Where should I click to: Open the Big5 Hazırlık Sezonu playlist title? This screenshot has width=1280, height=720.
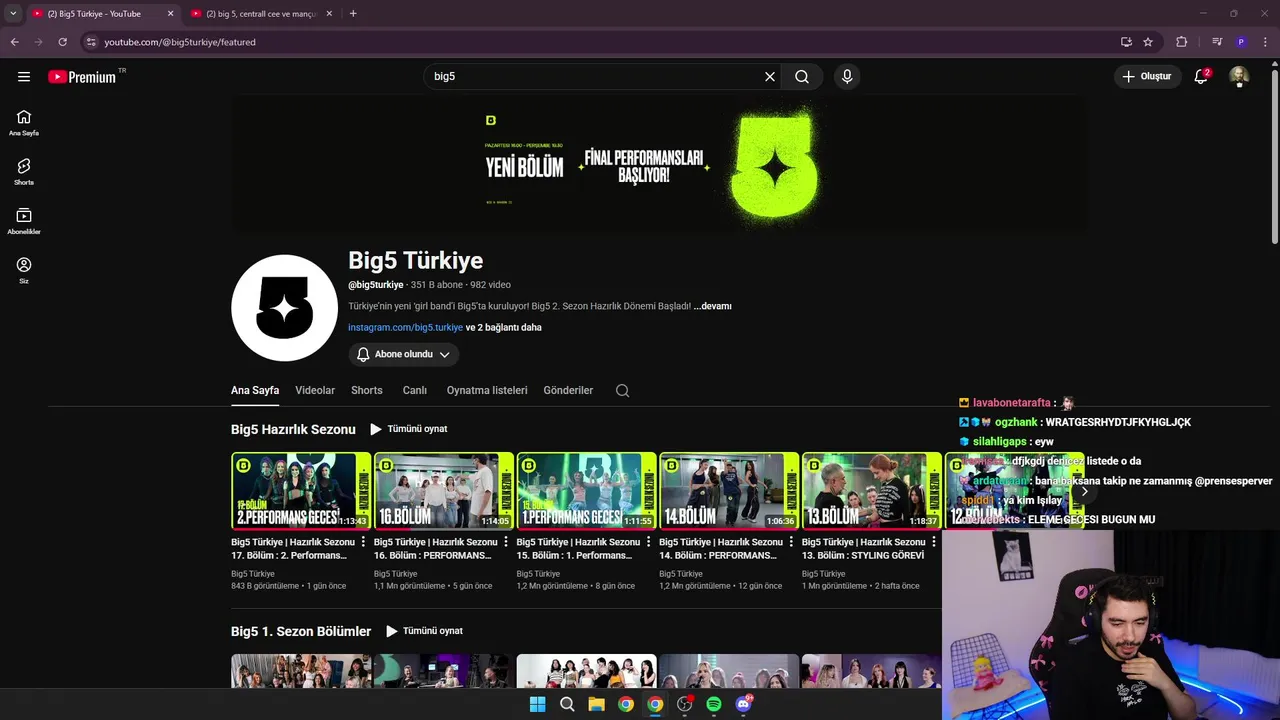[x=293, y=429]
